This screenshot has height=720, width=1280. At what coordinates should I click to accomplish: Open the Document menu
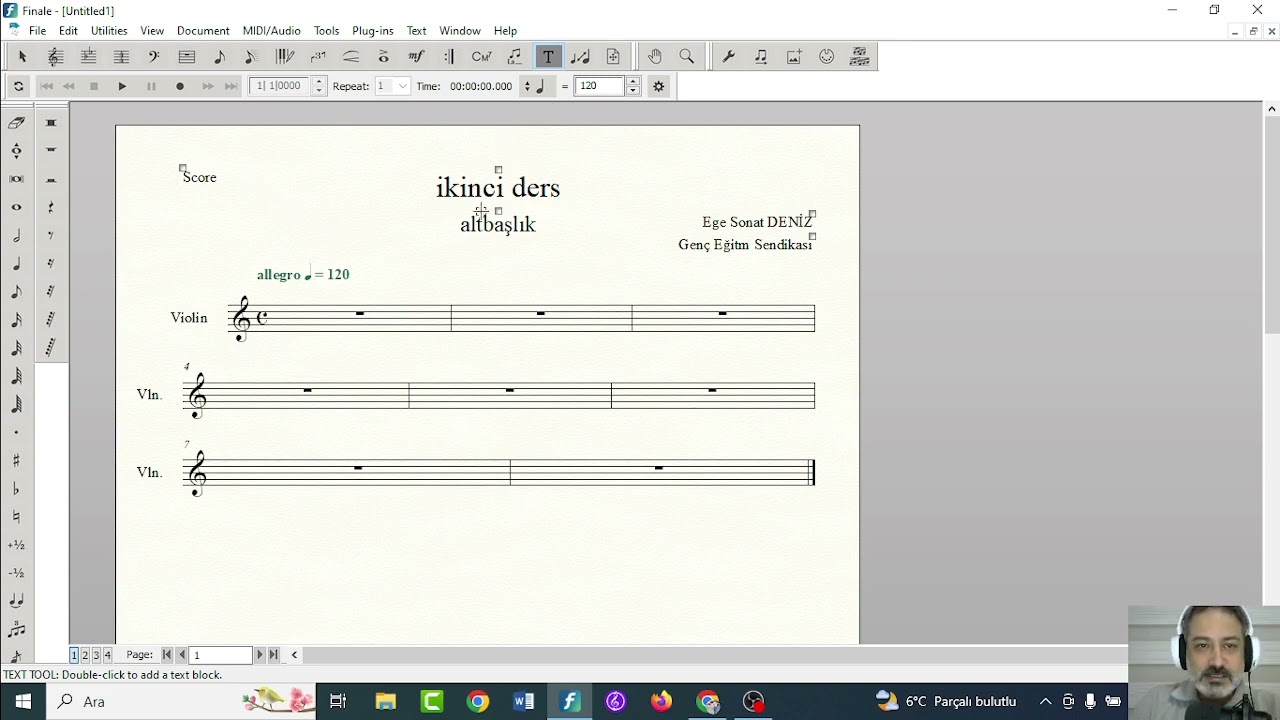(x=203, y=31)
